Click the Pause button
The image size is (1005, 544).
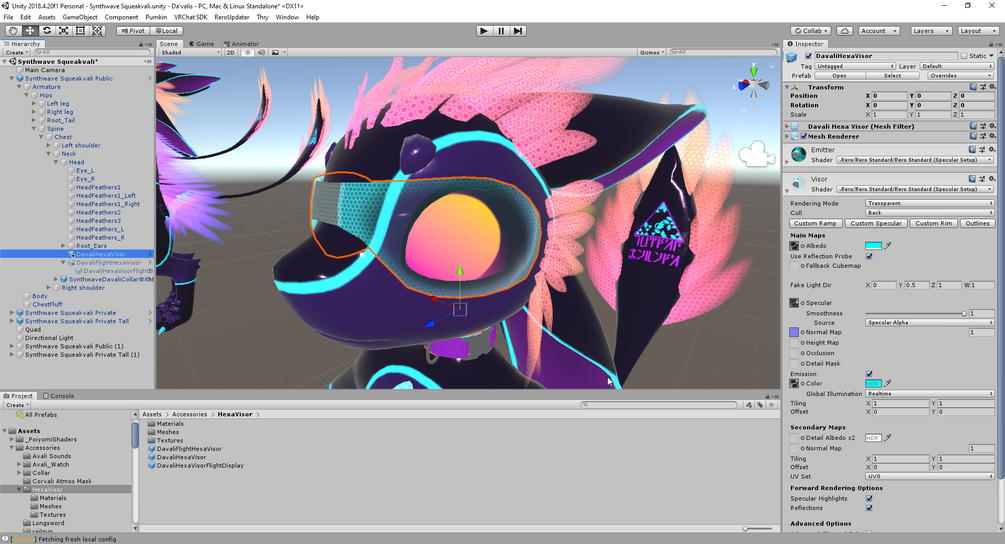[501, 31]
